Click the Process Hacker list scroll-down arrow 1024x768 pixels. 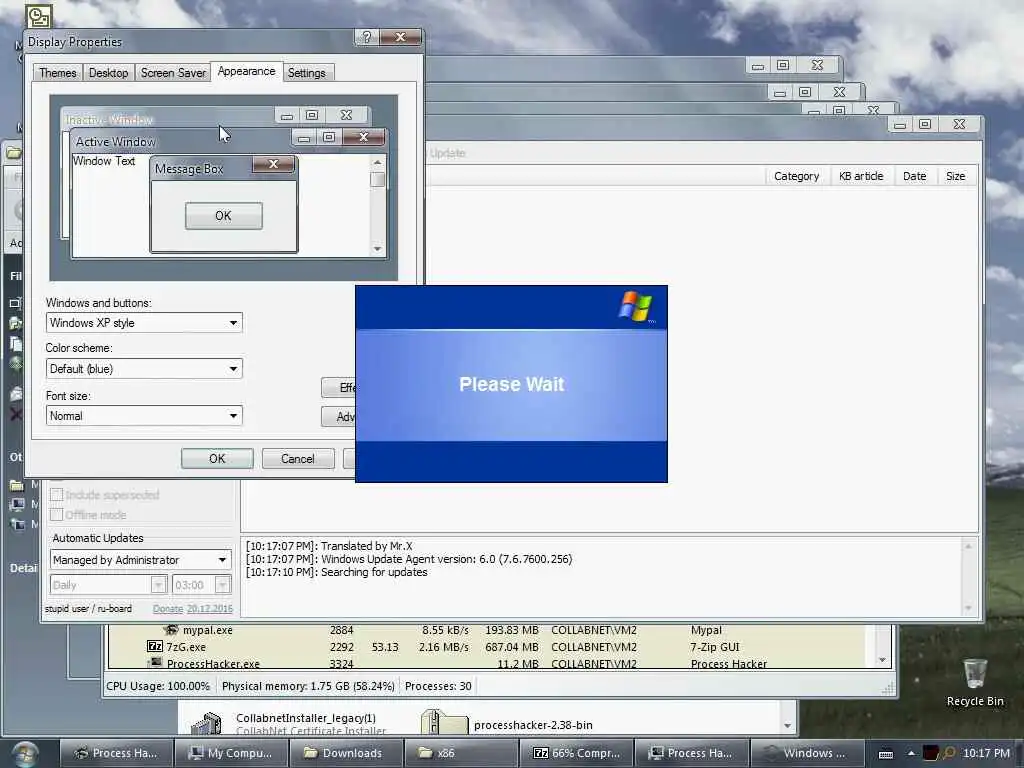coord(882,660)
